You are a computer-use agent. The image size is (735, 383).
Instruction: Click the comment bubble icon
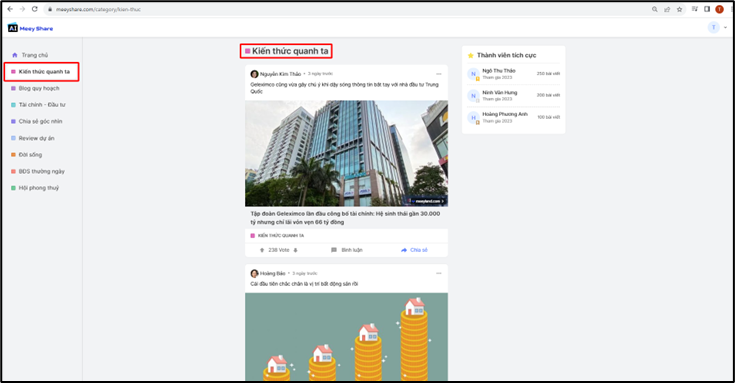point(334,250)
